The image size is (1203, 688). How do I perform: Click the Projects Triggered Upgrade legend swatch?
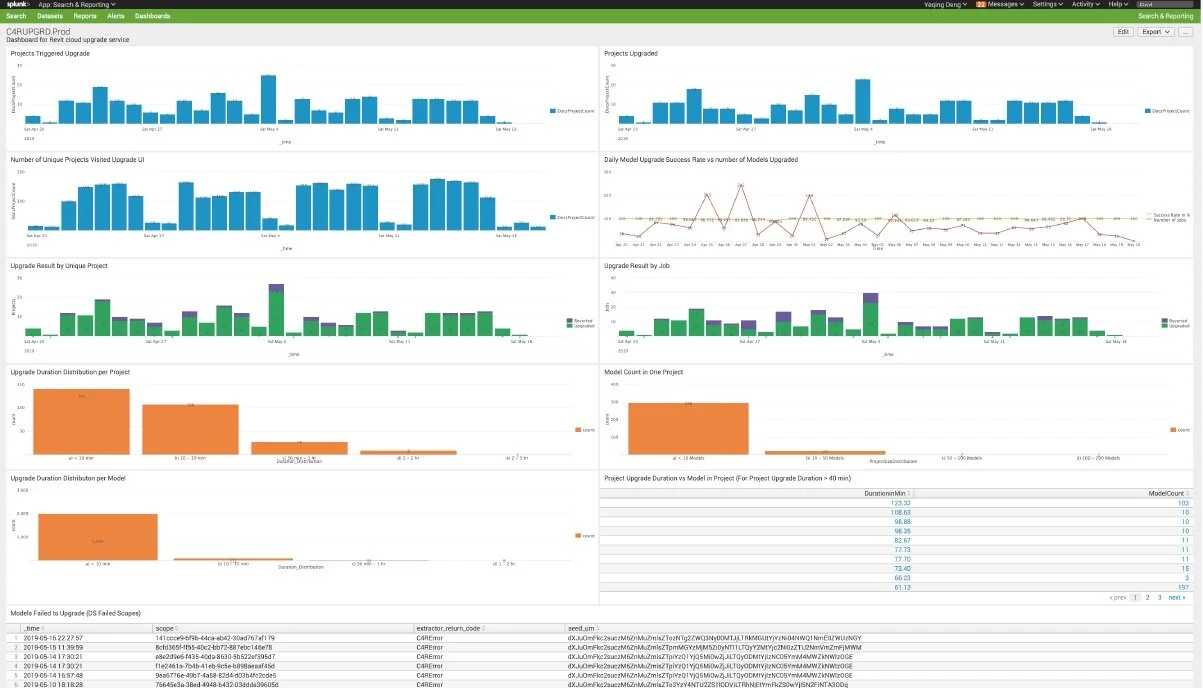click(552, 111)
